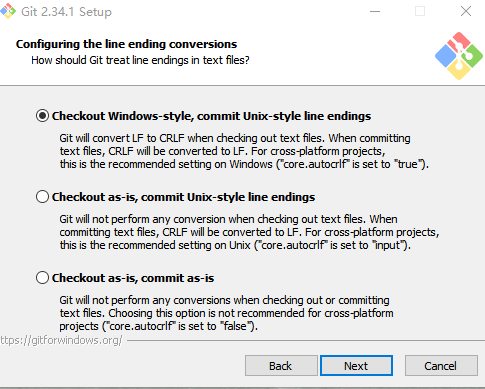Select the Checkout as-is, commit Unix-style radio circle
The width and height of the screenshot is (485, 389).
click(x=42, y=197)
